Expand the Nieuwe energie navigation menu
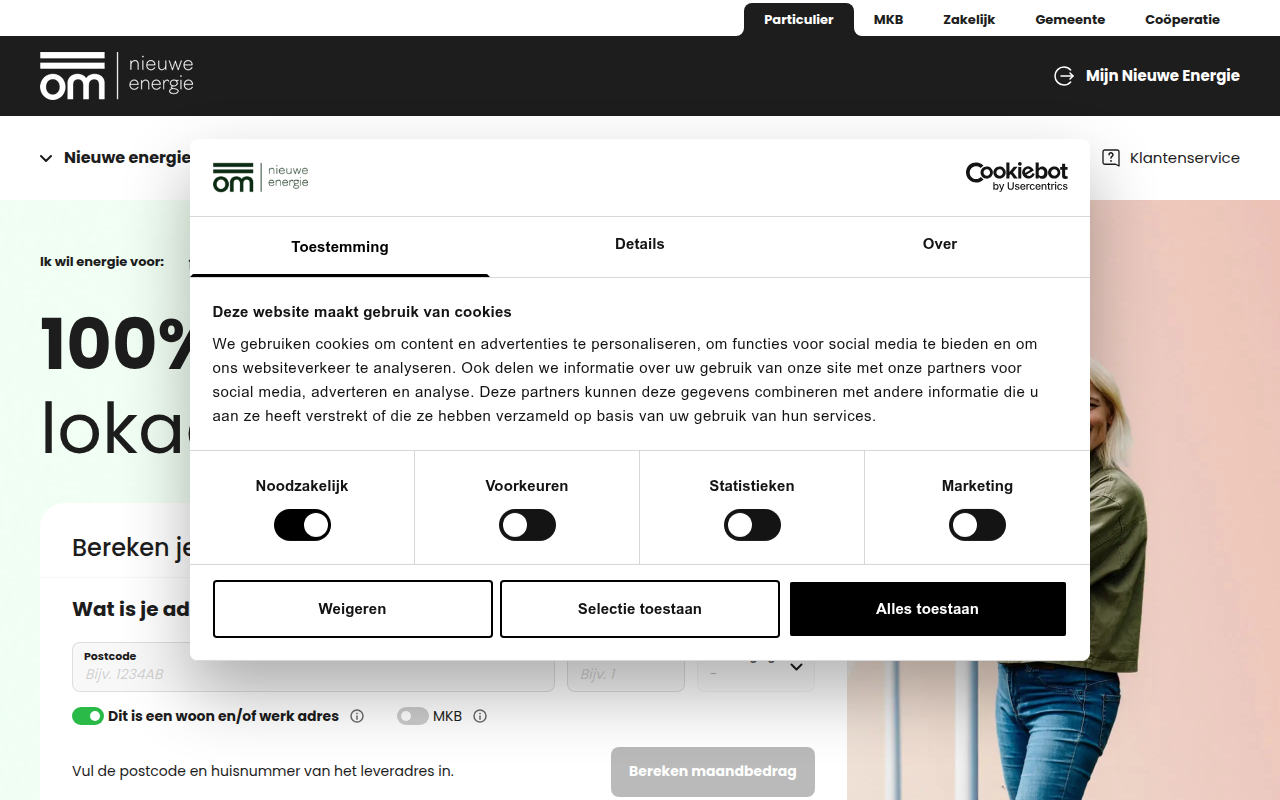 tap(115, 158)
